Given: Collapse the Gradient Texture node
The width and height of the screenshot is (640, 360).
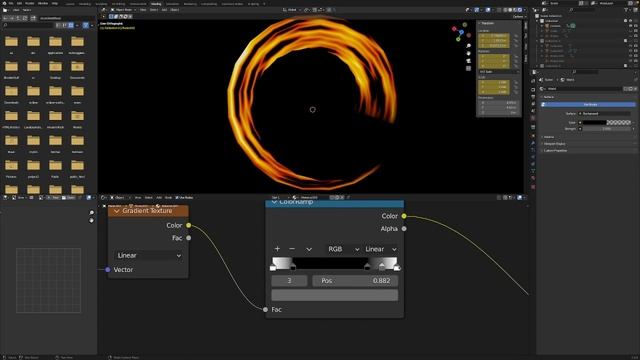Looking at the screenshot, I should 117,211.
